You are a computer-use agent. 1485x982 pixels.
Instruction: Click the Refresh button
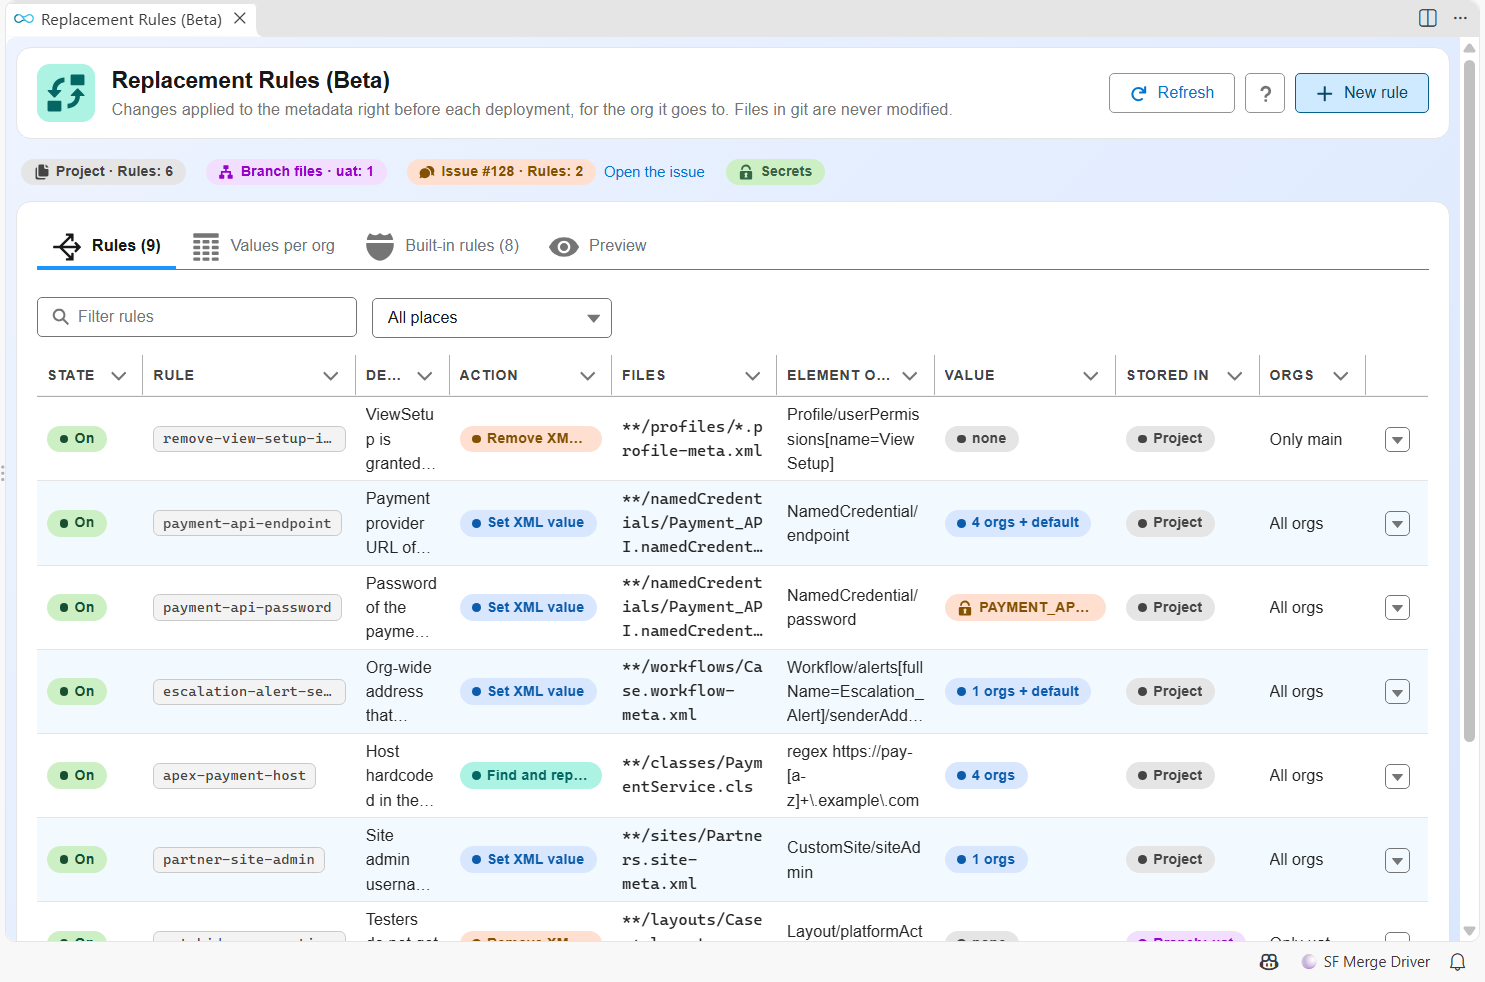pyautogui.click(x=1172, y=93)
